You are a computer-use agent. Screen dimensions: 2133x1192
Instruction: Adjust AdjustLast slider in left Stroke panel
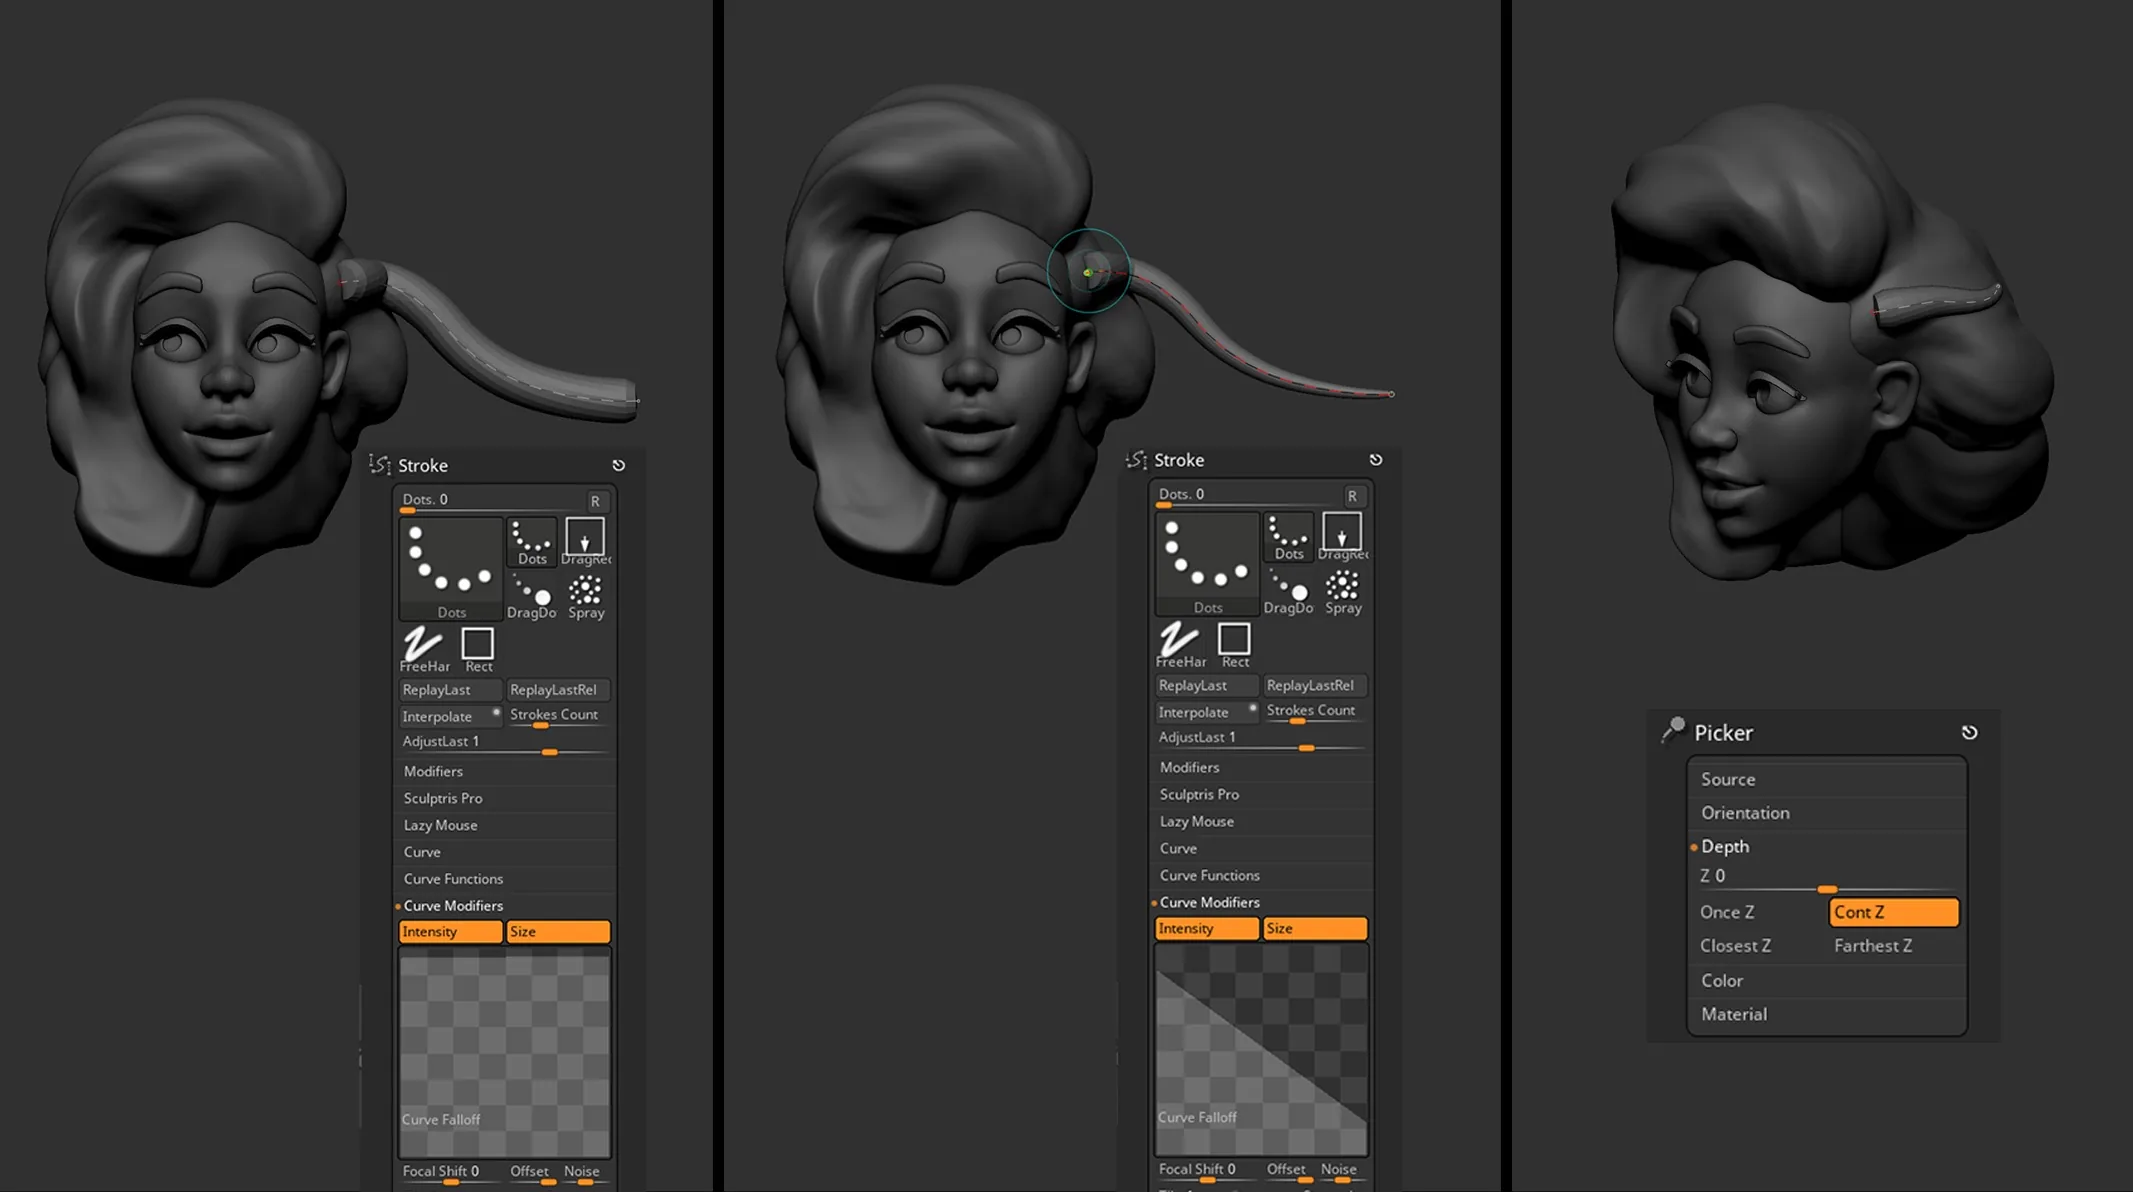(505, 743)
